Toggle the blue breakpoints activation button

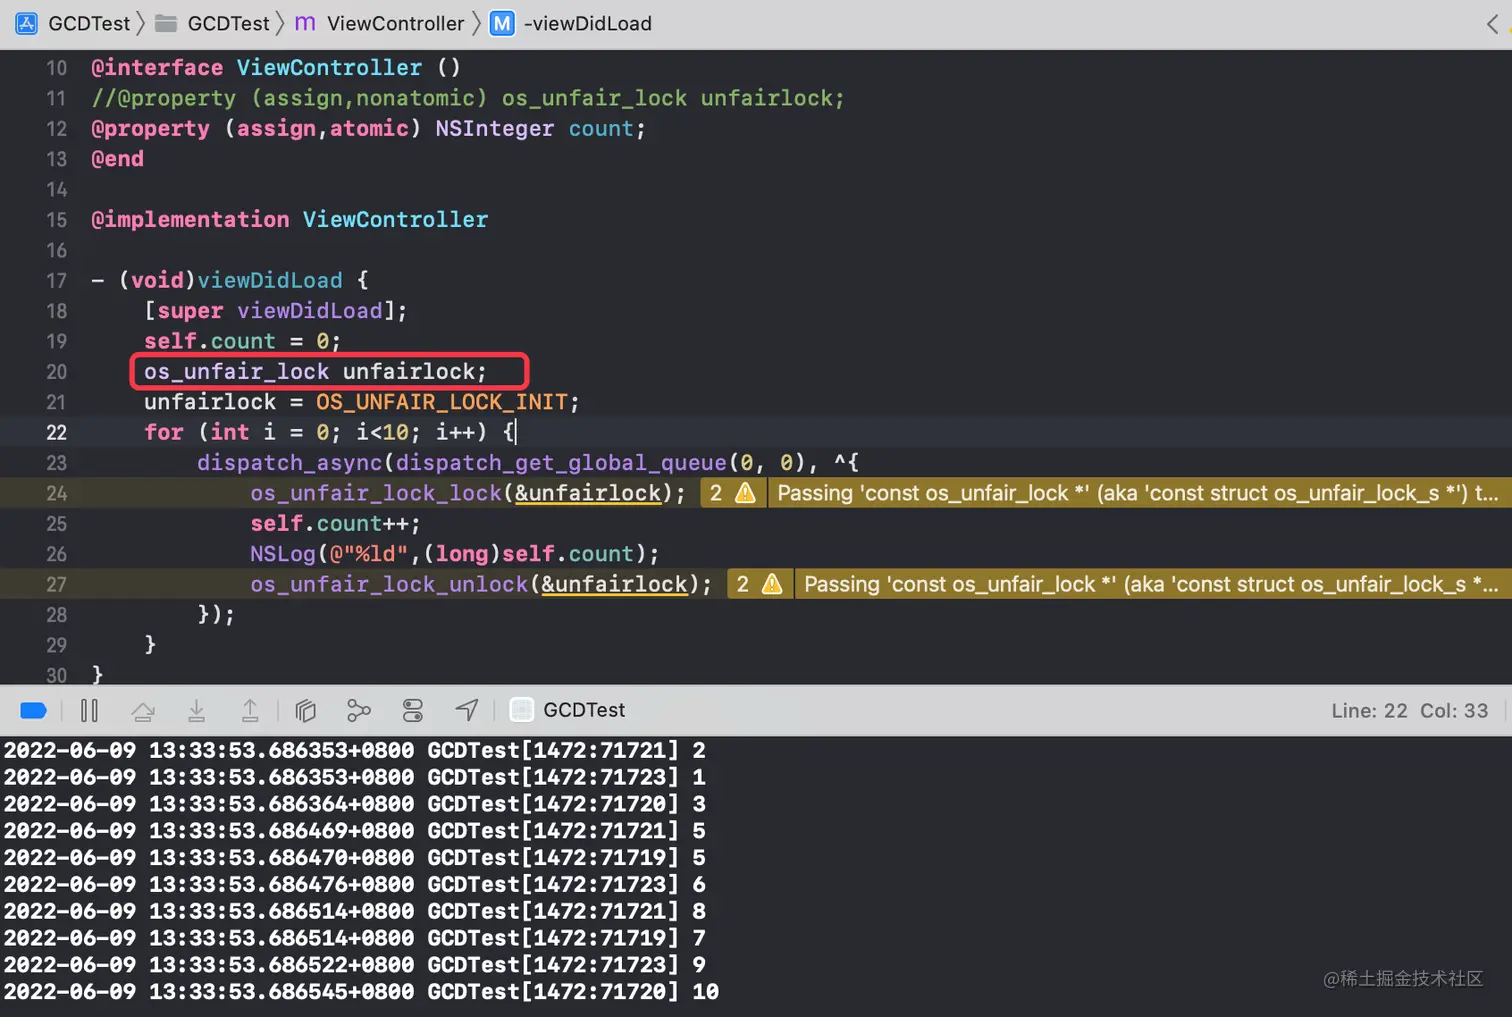(x=33, y=710)
